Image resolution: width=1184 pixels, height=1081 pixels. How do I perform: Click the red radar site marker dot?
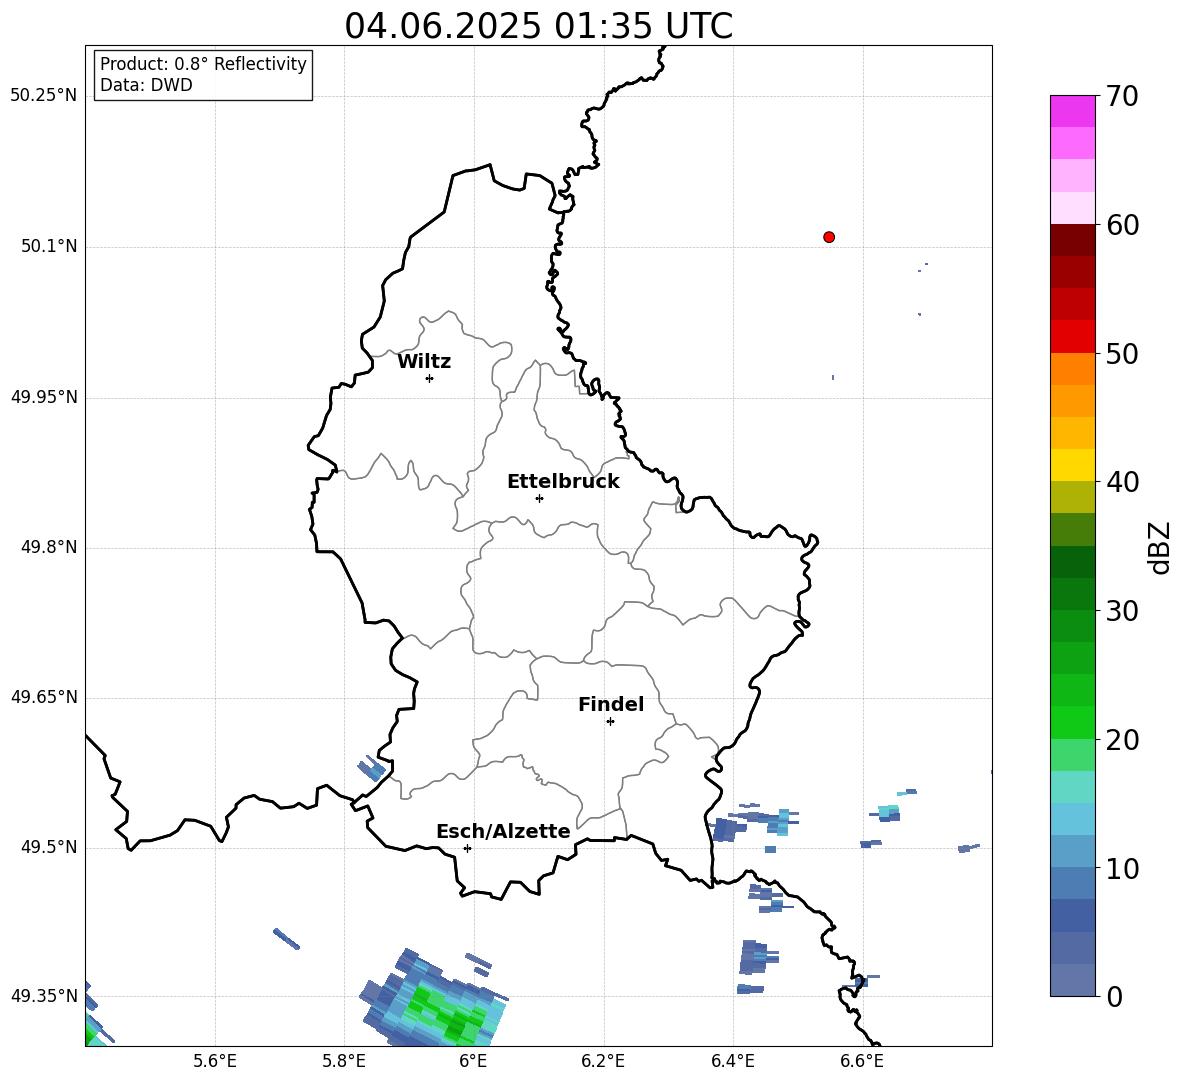click(x=829, y=237)
